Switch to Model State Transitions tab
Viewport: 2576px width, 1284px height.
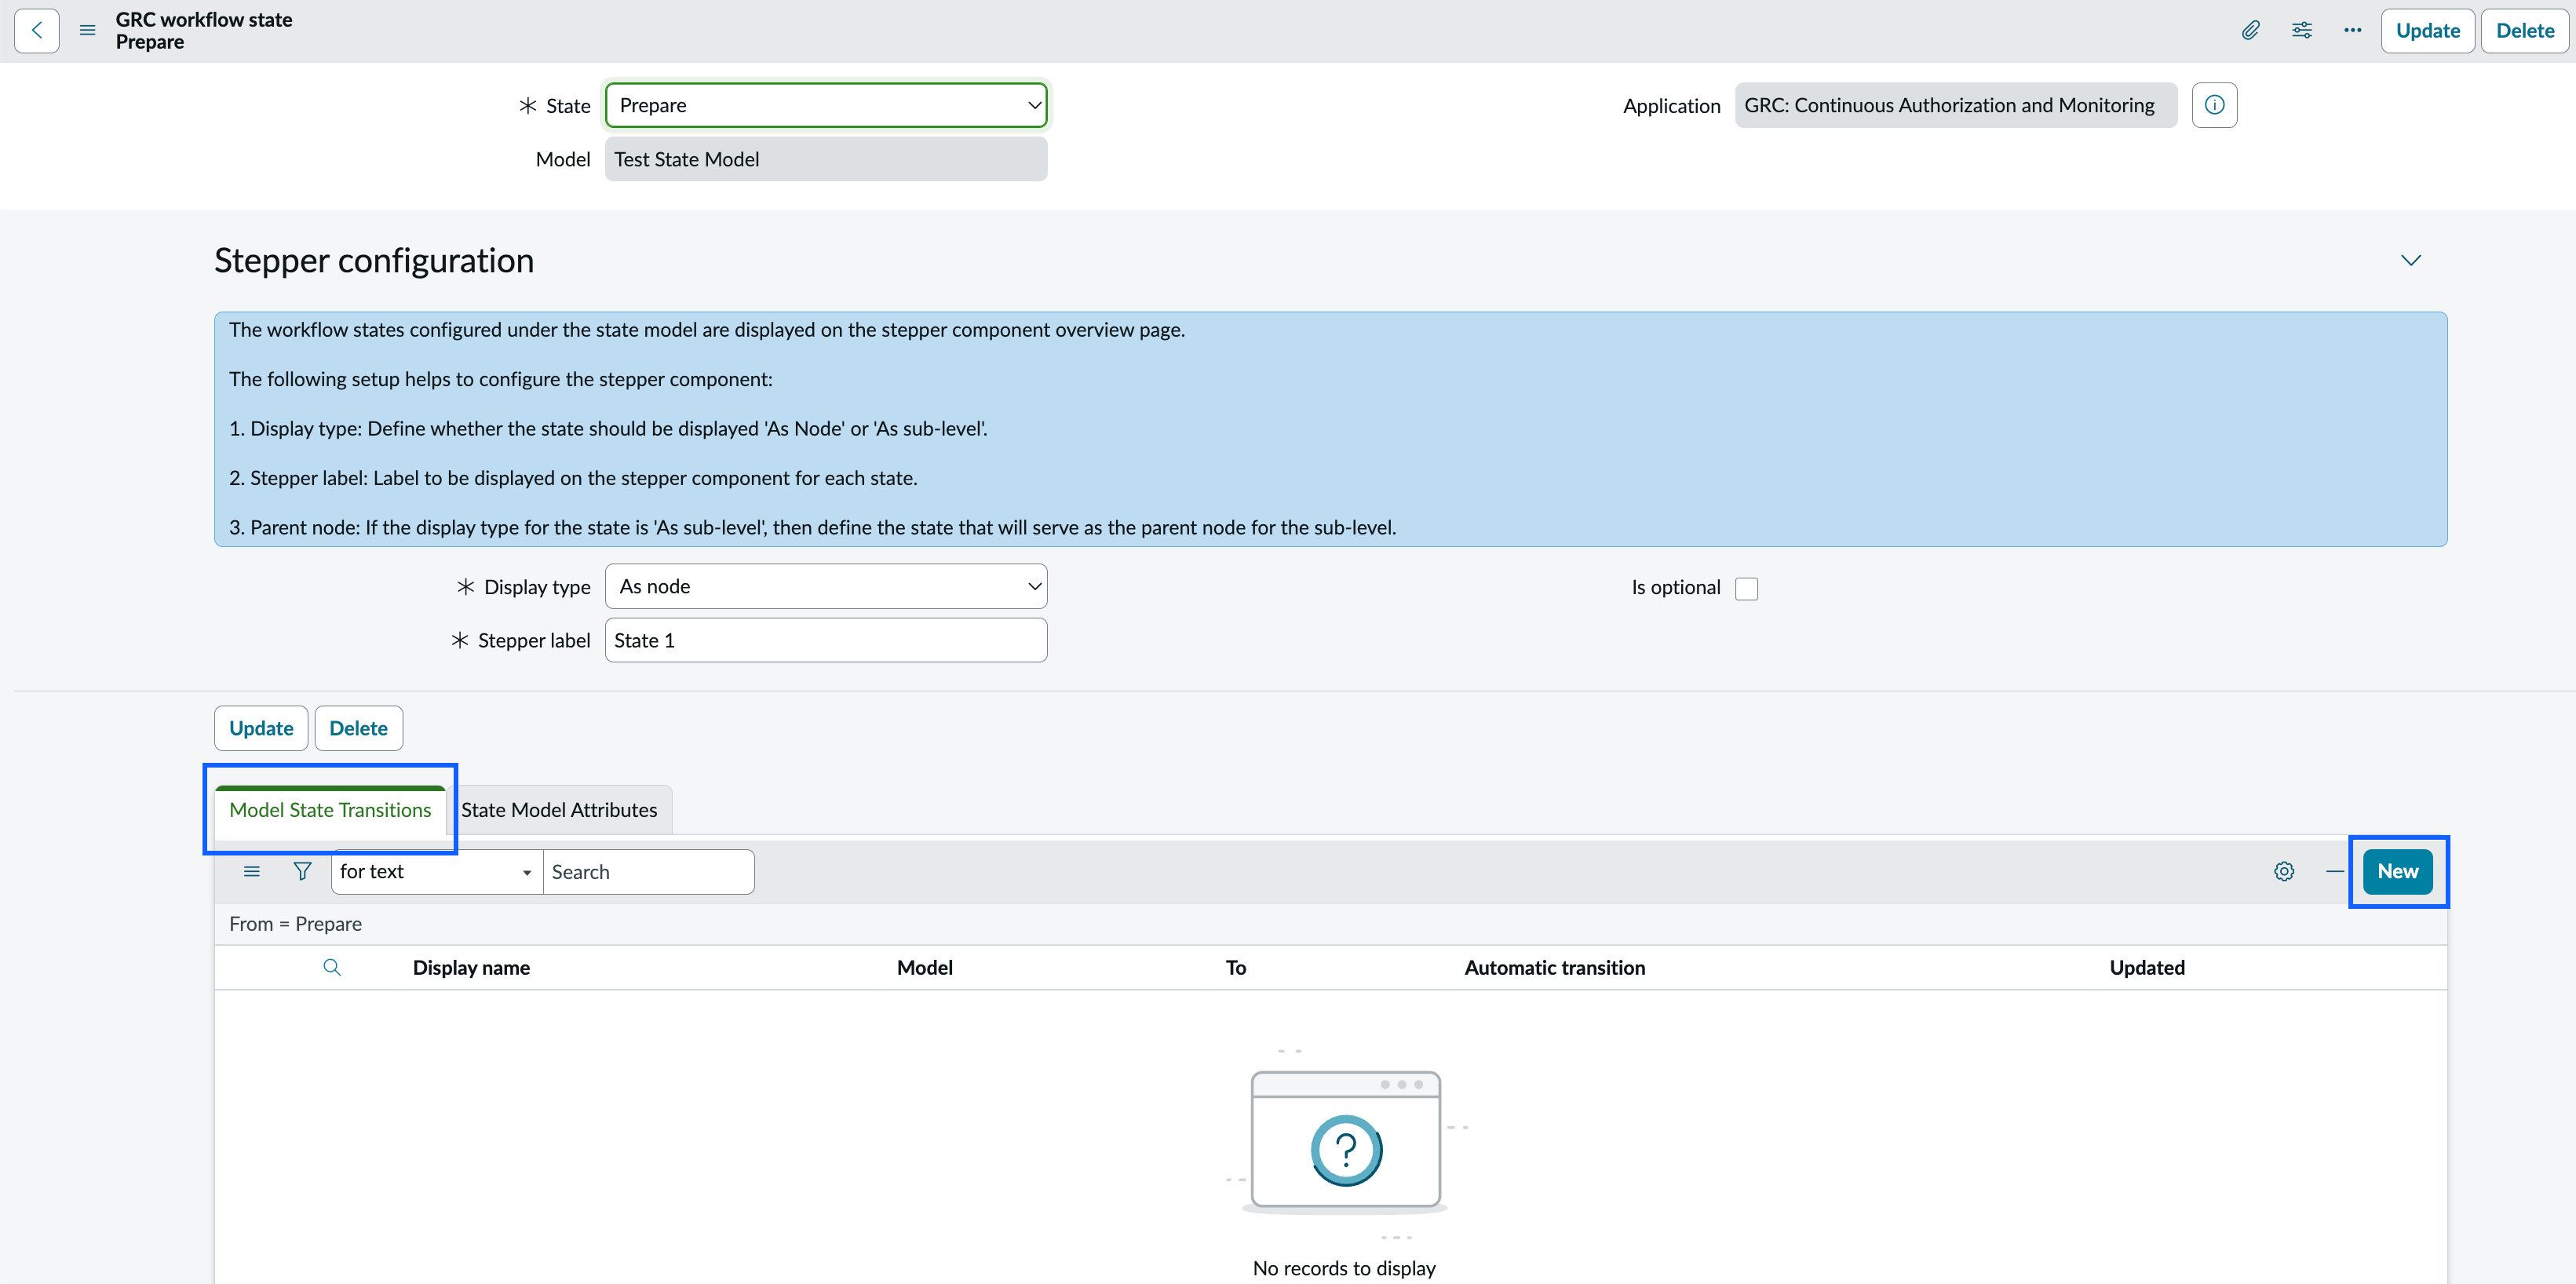click(330, 810)
